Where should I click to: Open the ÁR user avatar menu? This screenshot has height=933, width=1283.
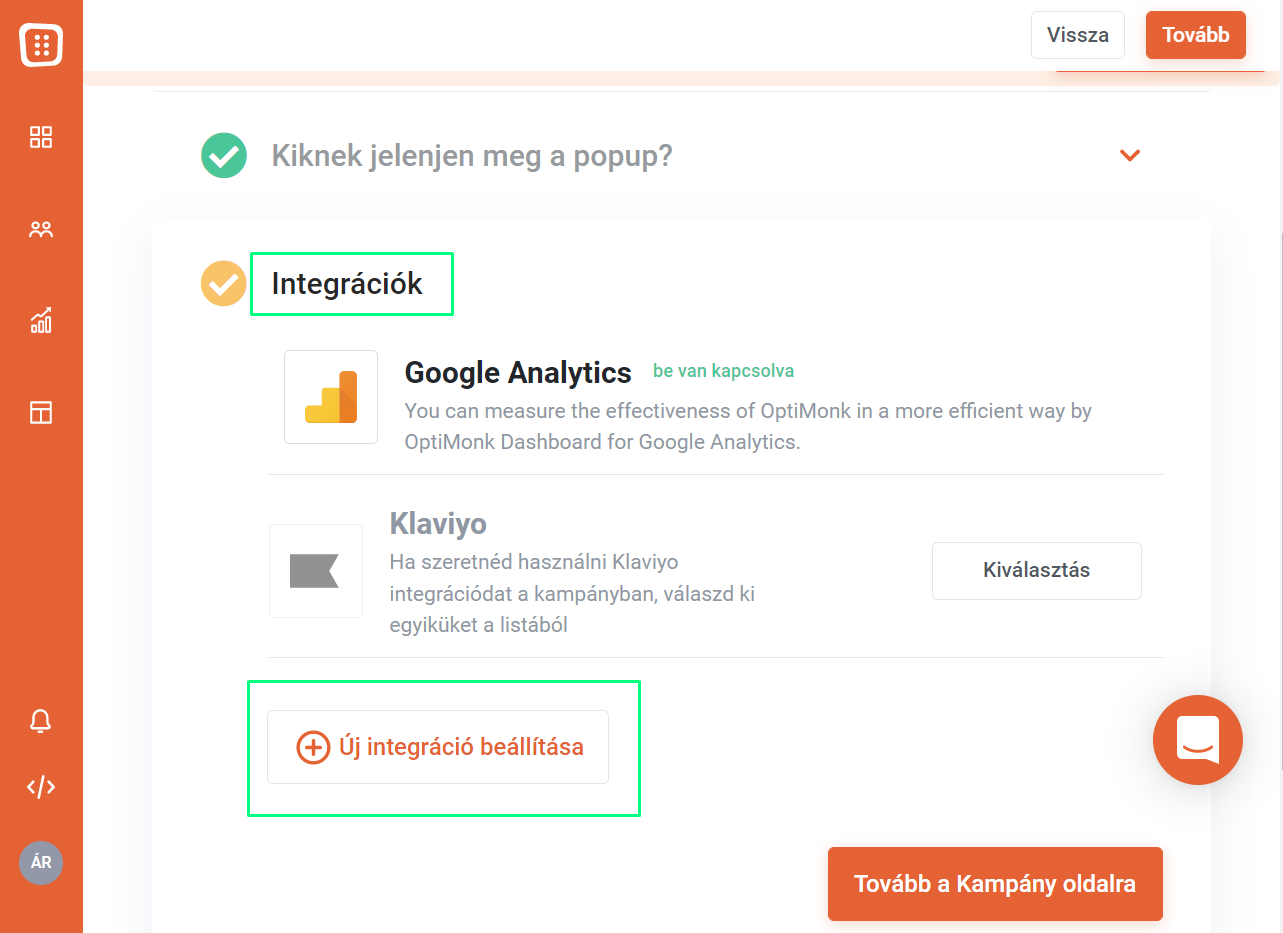41,863
